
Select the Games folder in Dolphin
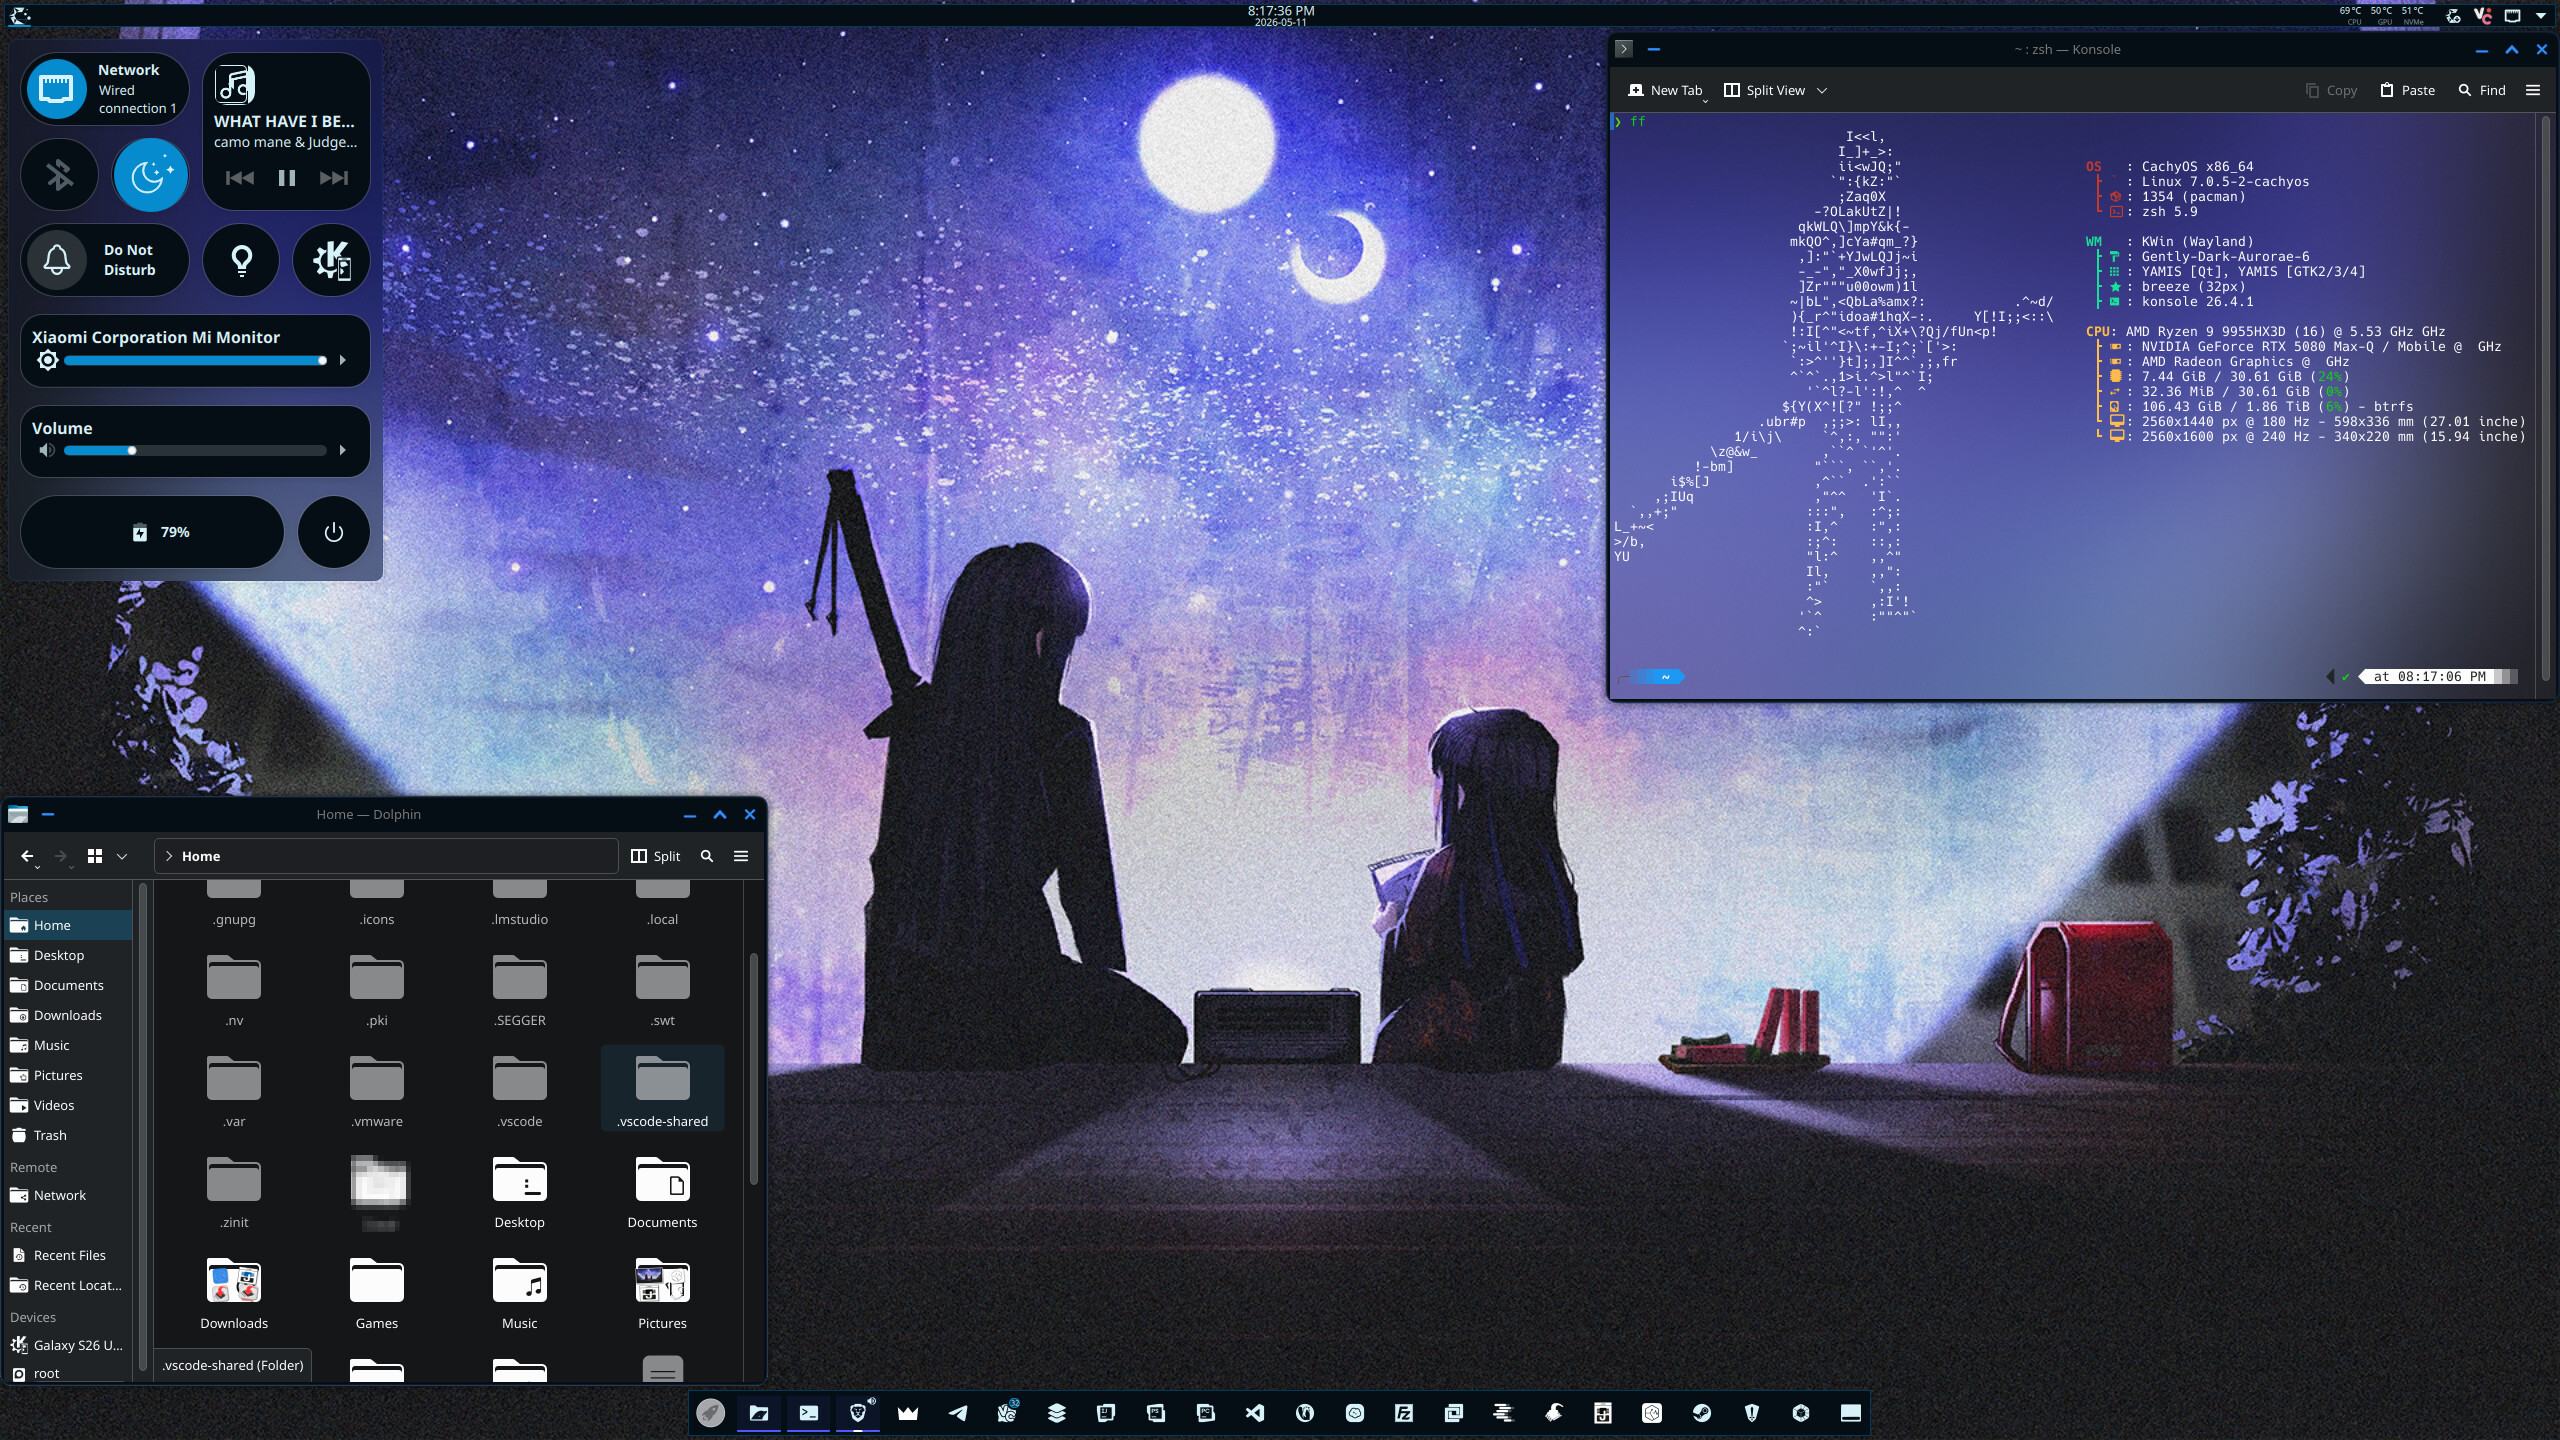377,1295
